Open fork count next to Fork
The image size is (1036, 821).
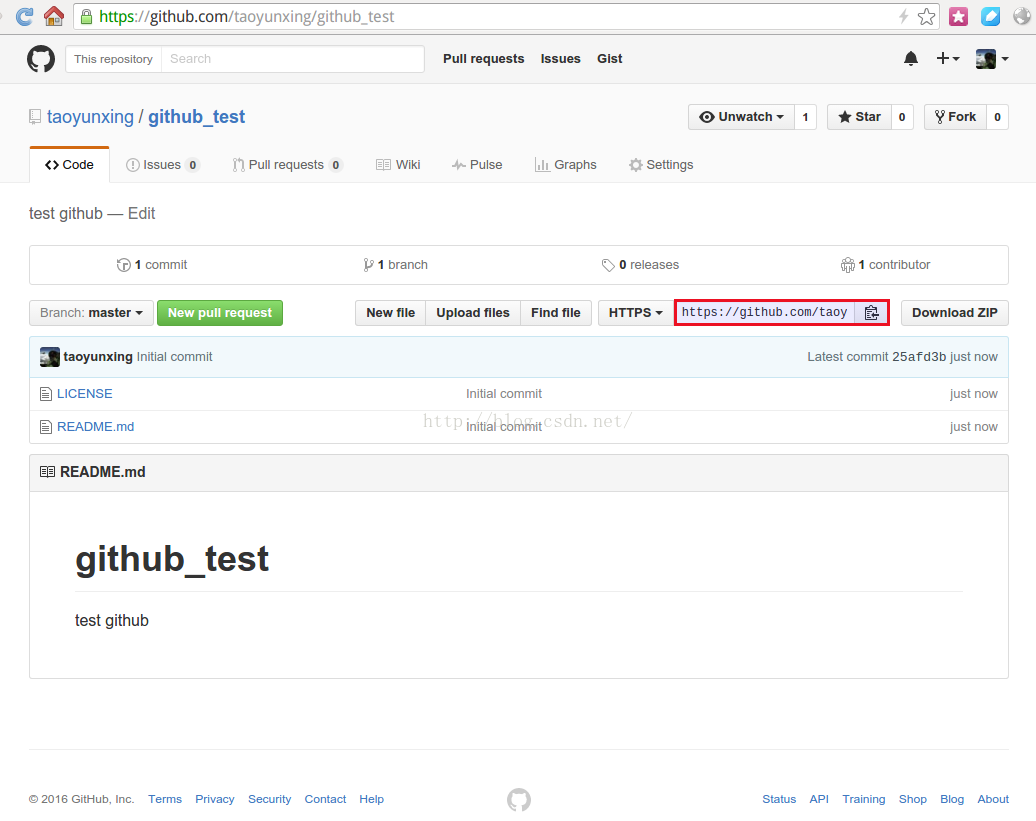pyautogui.click(x=997, y=117)
